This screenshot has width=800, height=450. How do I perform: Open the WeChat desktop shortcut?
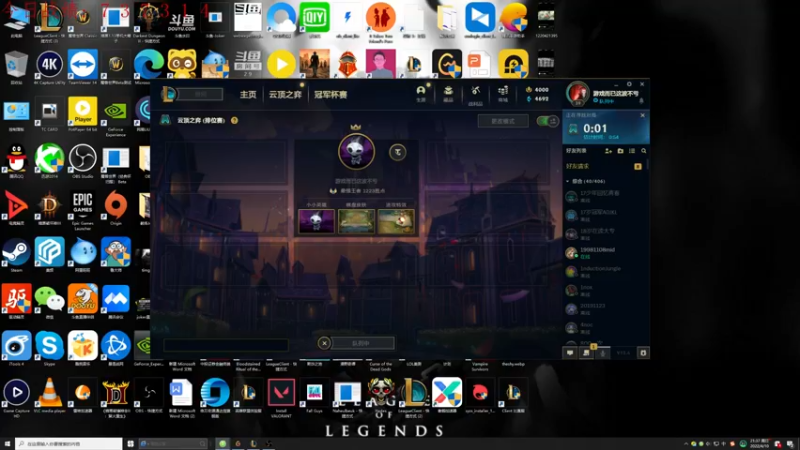(49, 302)
